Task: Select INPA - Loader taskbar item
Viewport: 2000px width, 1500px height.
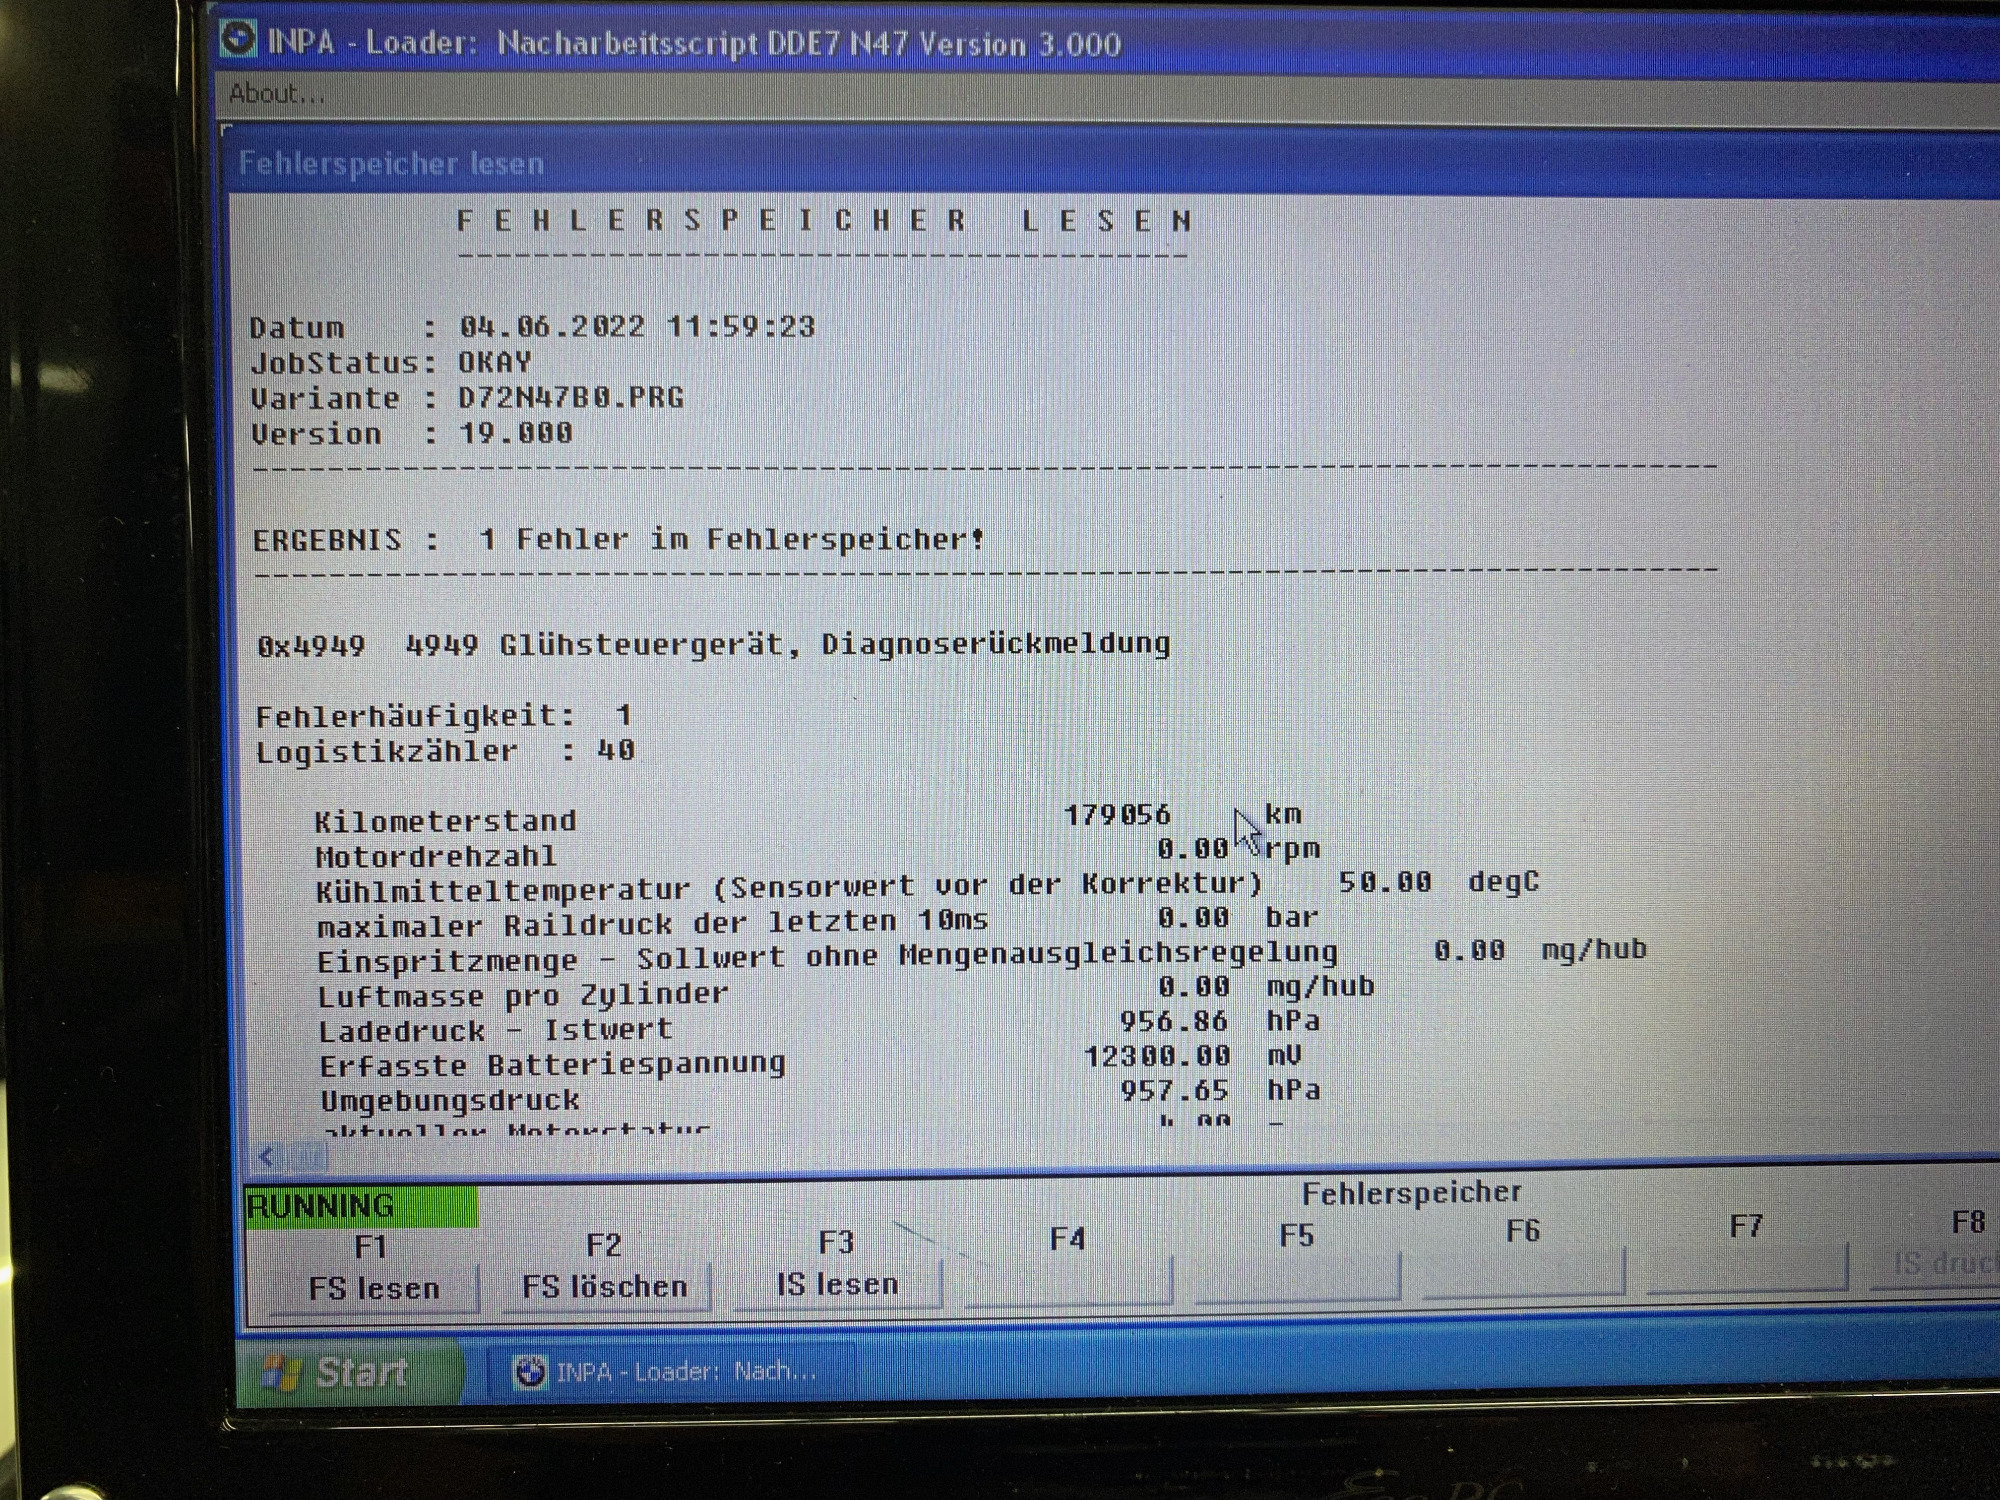Action: pos(670,1371)
